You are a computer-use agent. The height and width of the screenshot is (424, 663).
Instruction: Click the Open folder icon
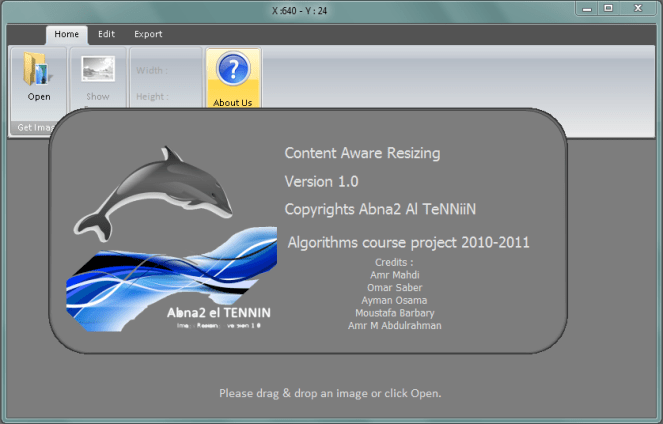(38, 72)
